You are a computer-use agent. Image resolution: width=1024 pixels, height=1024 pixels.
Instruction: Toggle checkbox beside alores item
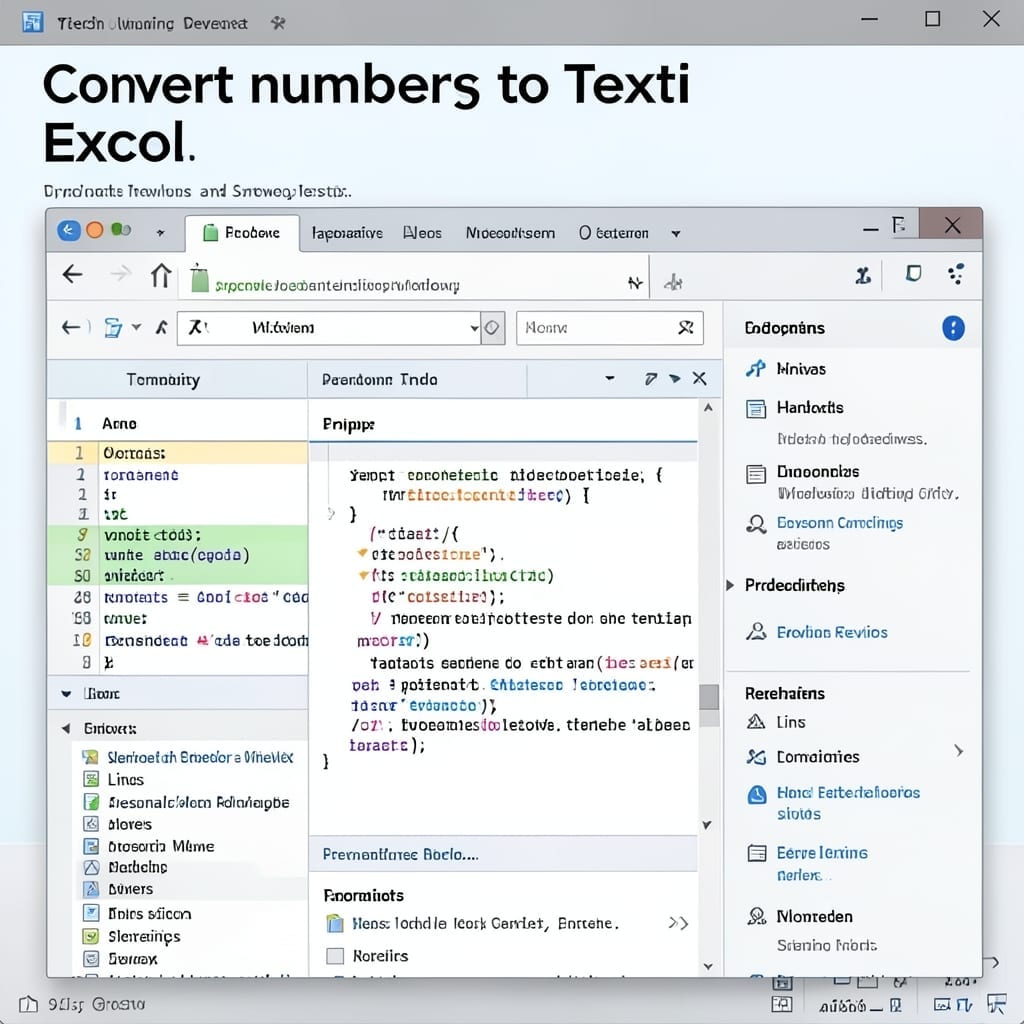click(91, 824)
